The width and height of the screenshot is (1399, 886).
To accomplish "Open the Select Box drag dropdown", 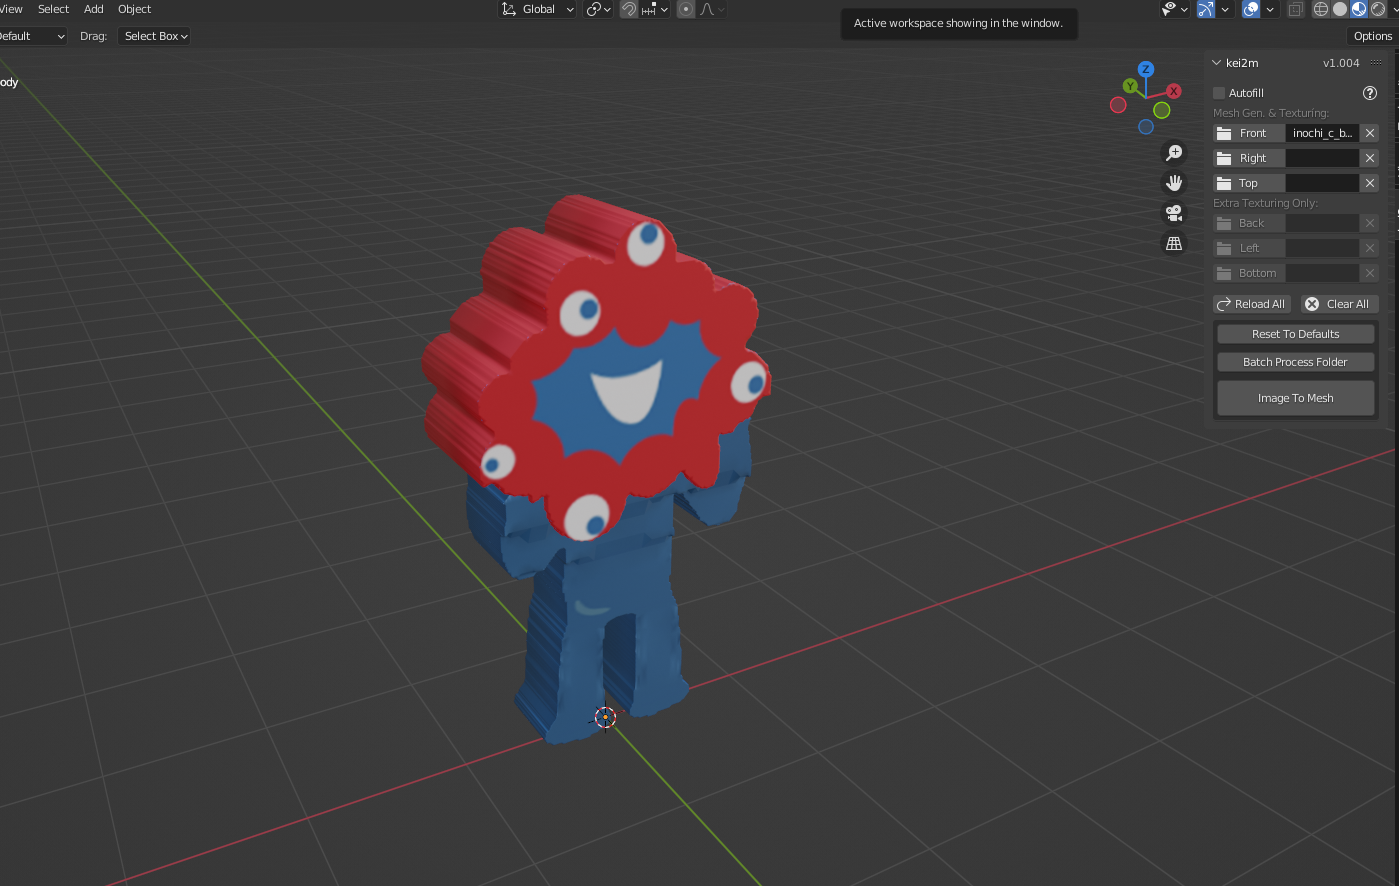I will (155, 36).
